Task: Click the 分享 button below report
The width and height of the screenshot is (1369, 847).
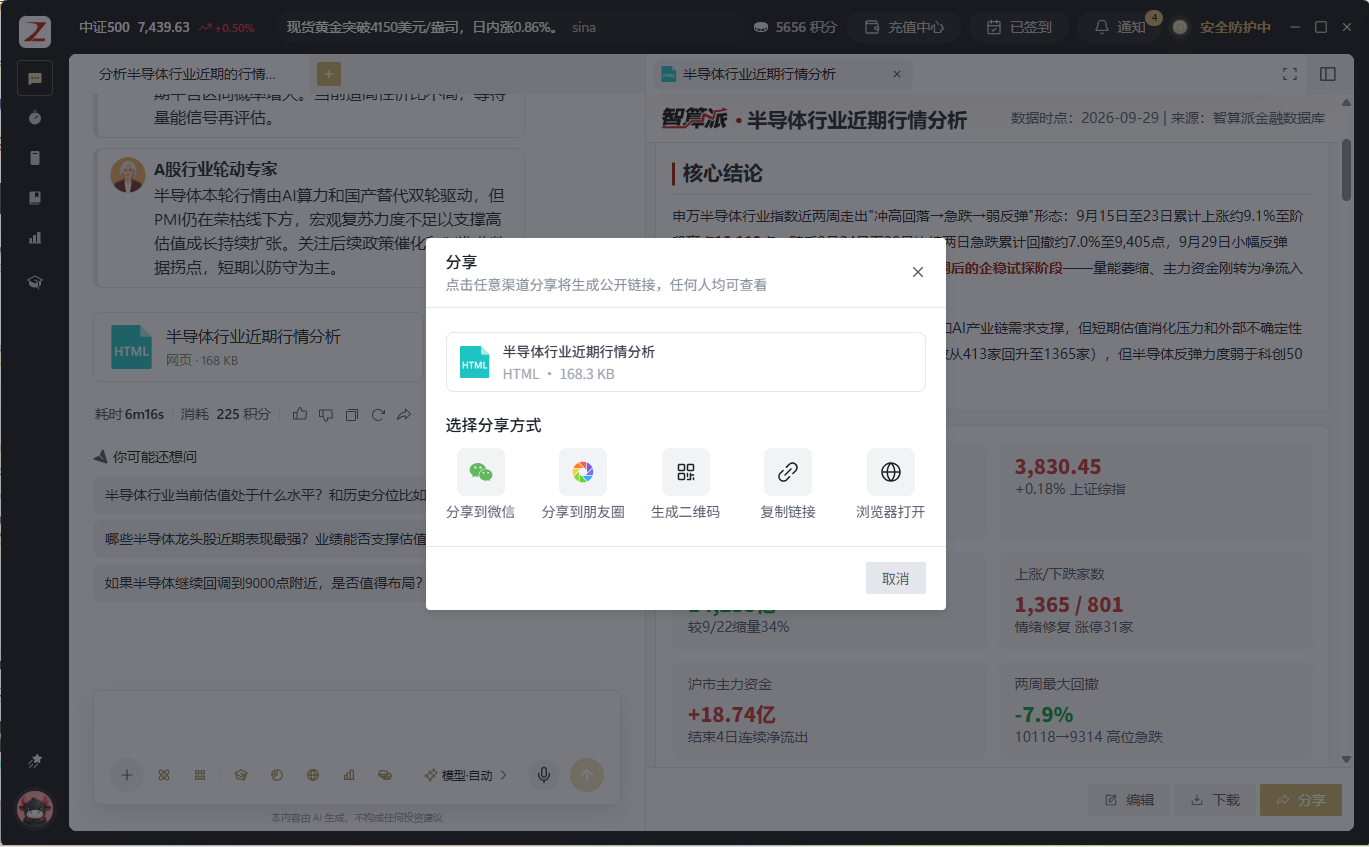Action: 1301,800
